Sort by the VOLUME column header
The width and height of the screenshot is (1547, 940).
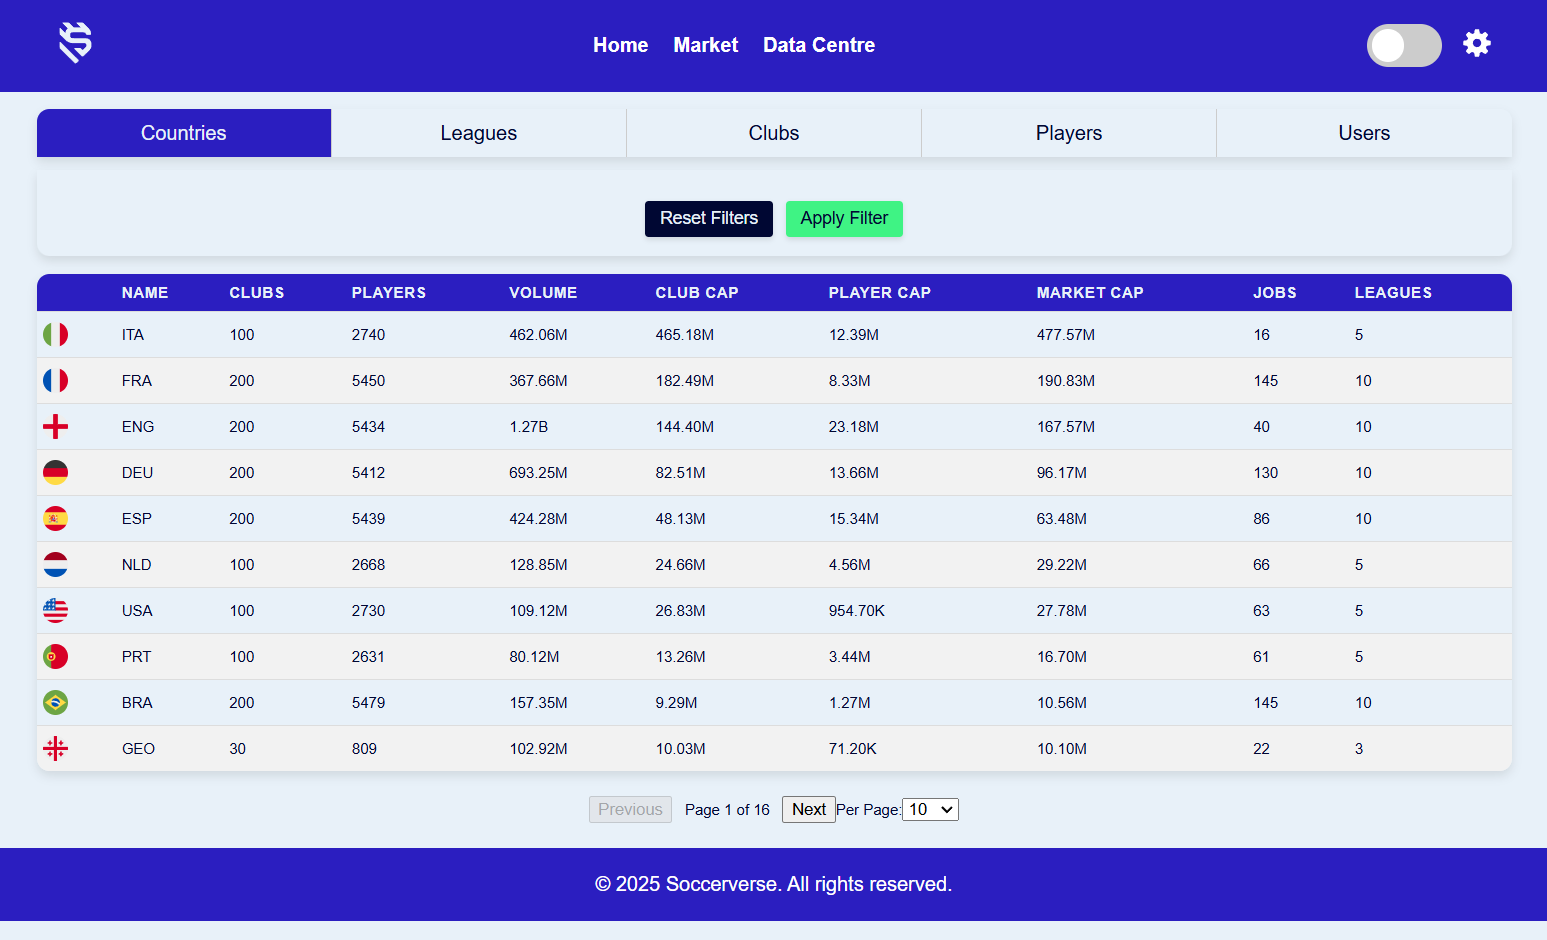tap(543, 292)
